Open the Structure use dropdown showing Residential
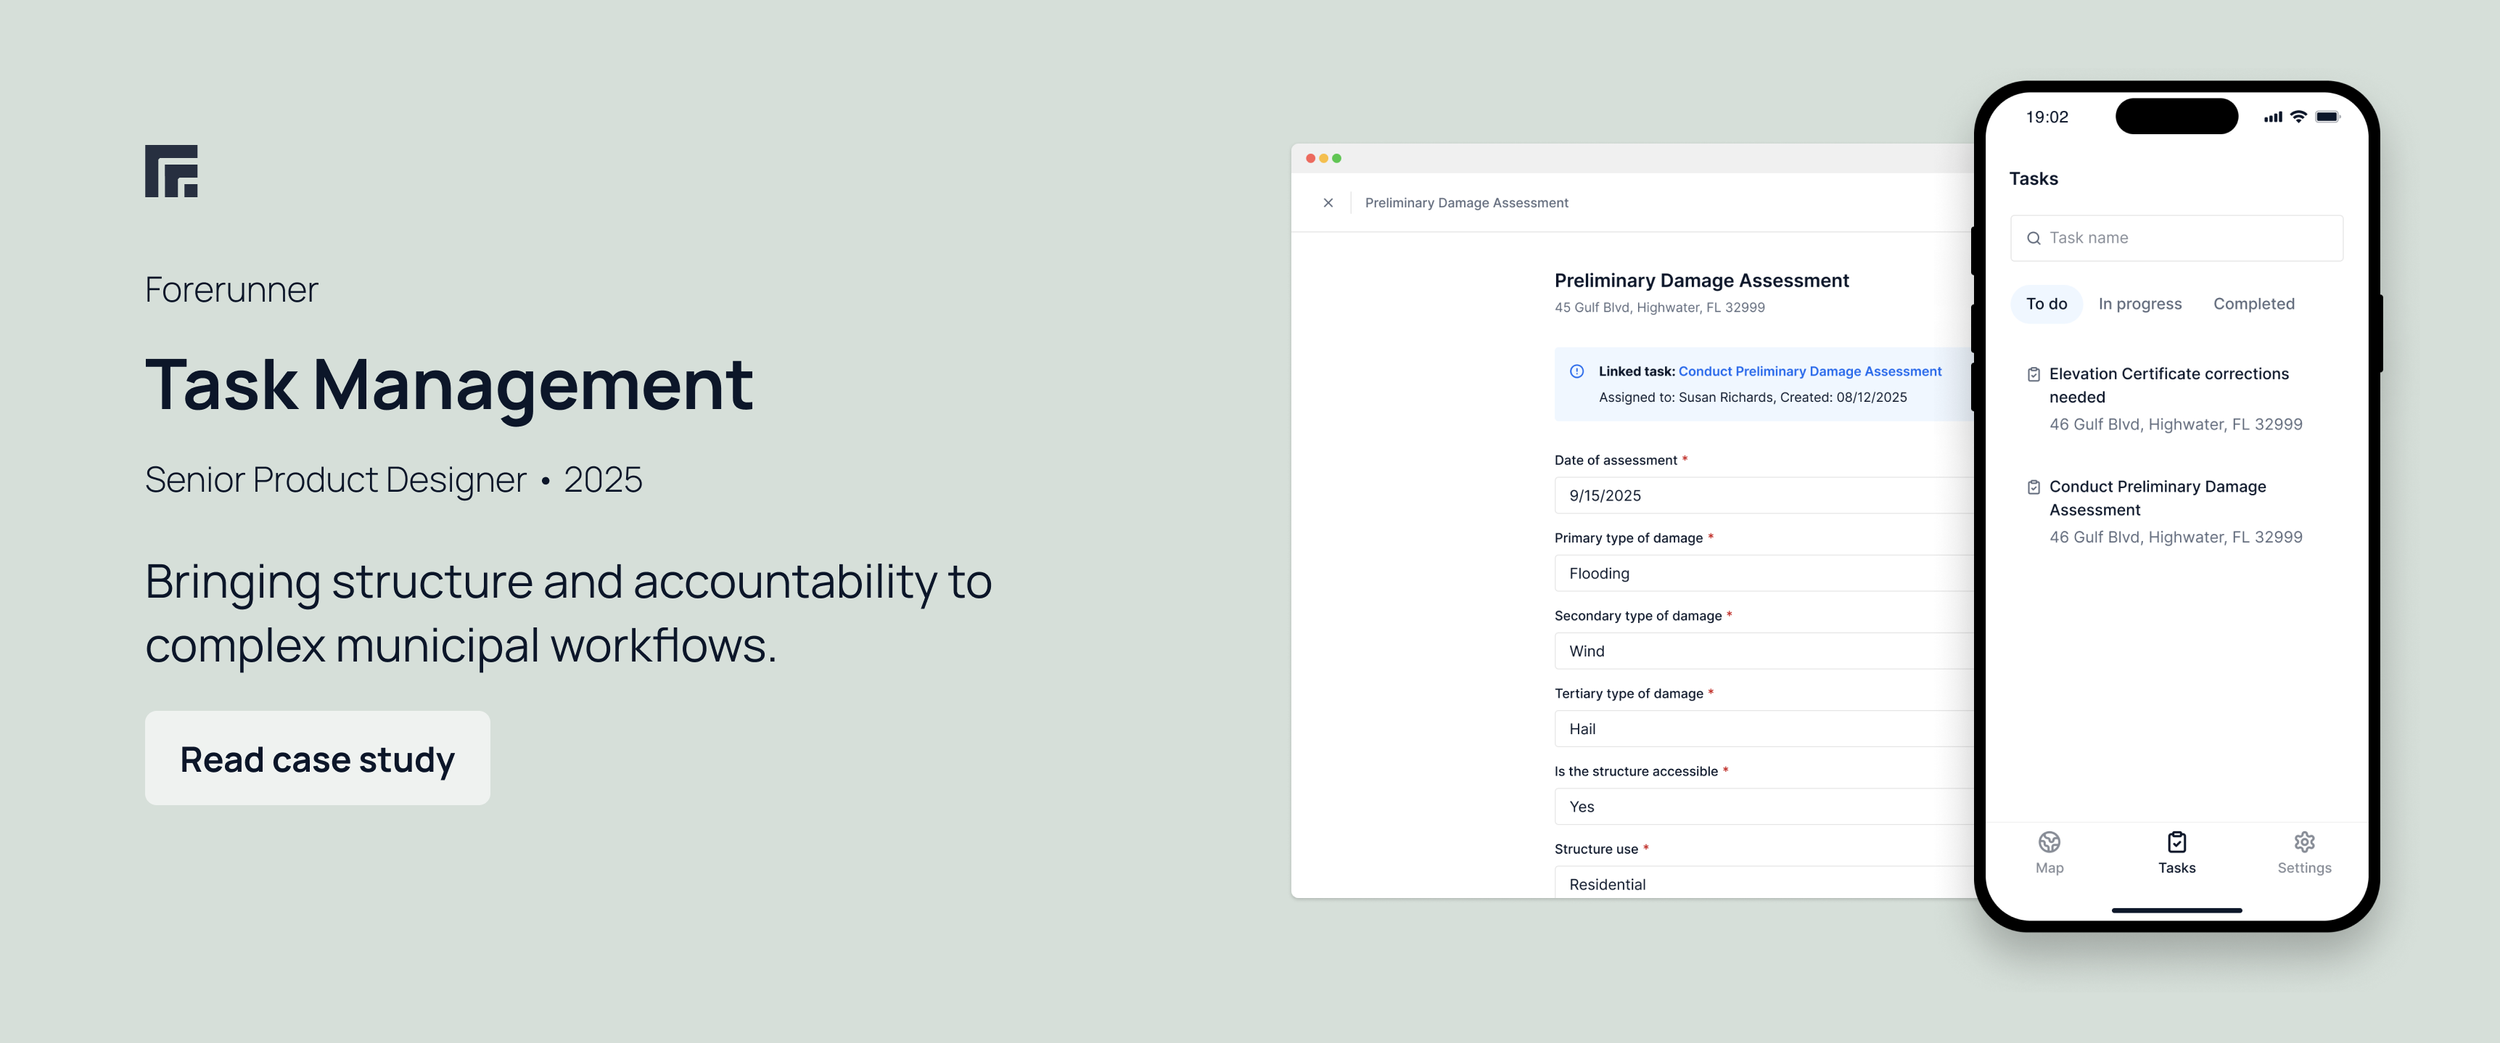Image resolution: width=2500 pixels, height=1043 pixels. (1764, 883)
